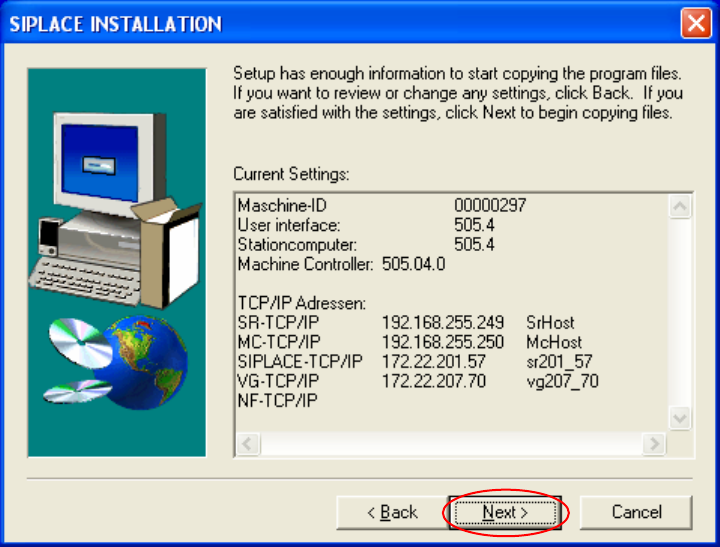
Task: Click the McHost hostname
Action: 554,342
